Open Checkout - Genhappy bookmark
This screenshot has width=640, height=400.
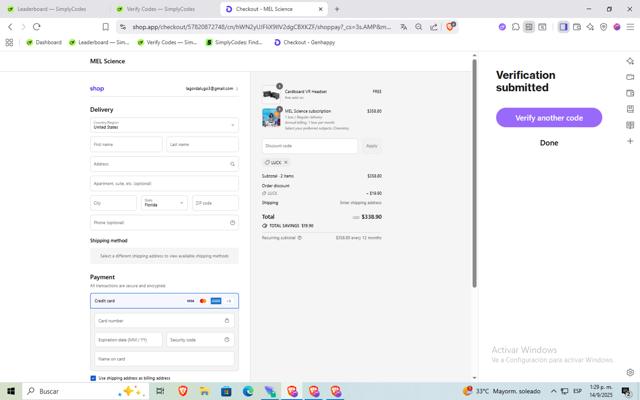click(304, 42)
